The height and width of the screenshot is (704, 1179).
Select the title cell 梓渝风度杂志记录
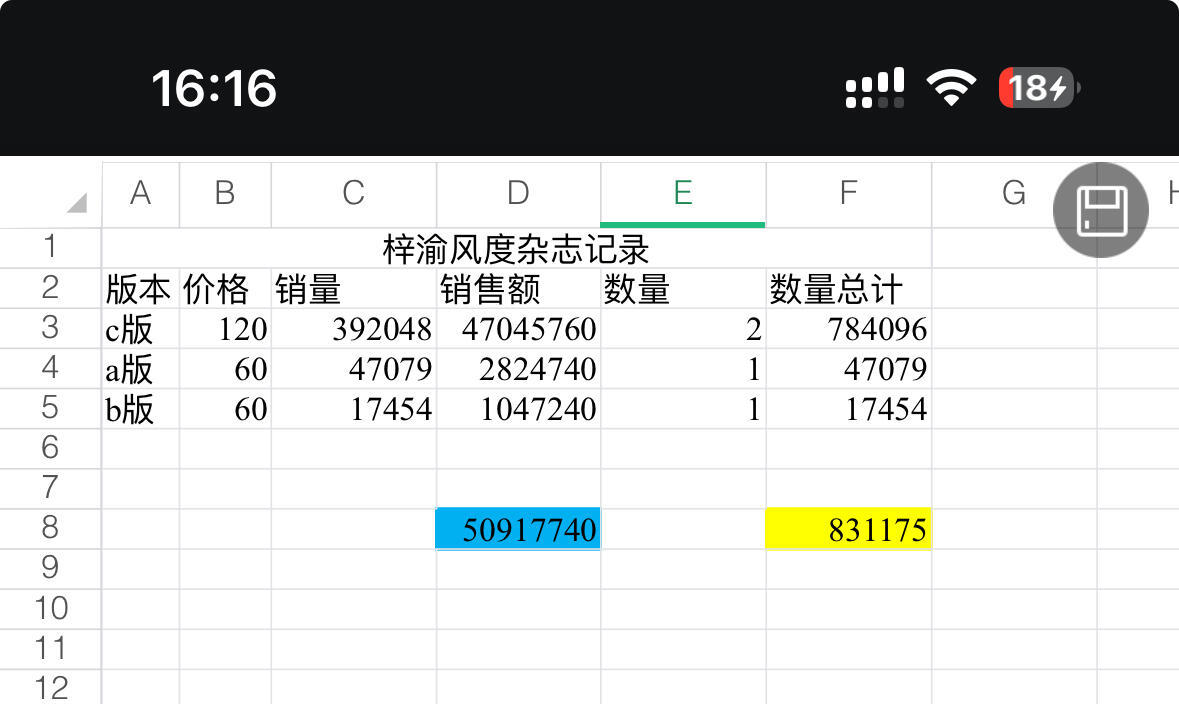517,248
